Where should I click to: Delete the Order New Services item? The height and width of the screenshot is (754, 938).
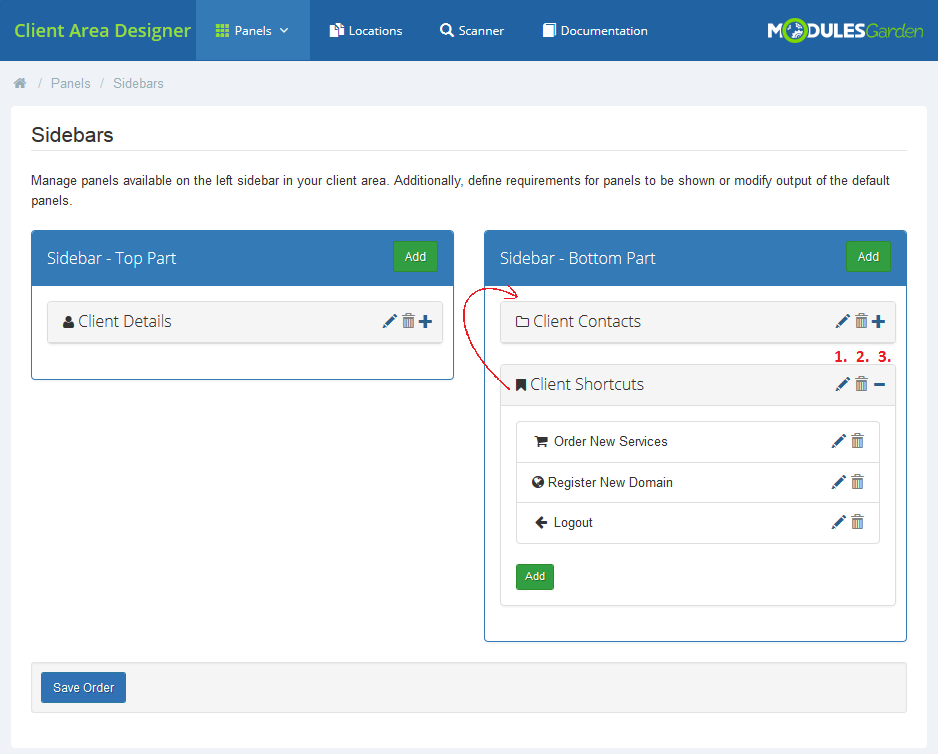857,442
